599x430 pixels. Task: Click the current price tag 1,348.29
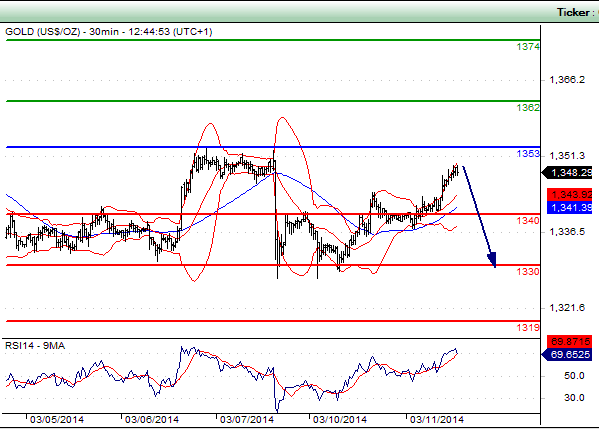point(567,173)
